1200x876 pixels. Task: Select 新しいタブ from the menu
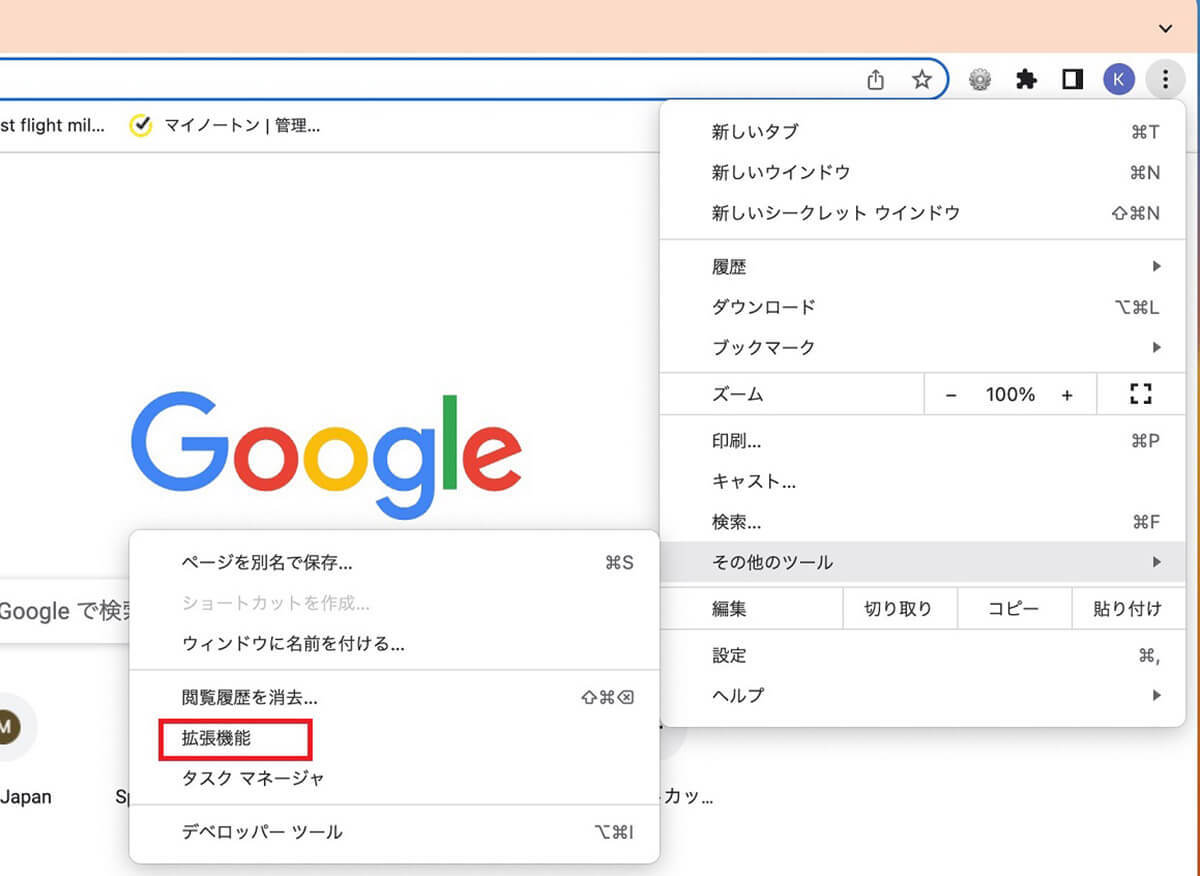click(x=922, y=132)
